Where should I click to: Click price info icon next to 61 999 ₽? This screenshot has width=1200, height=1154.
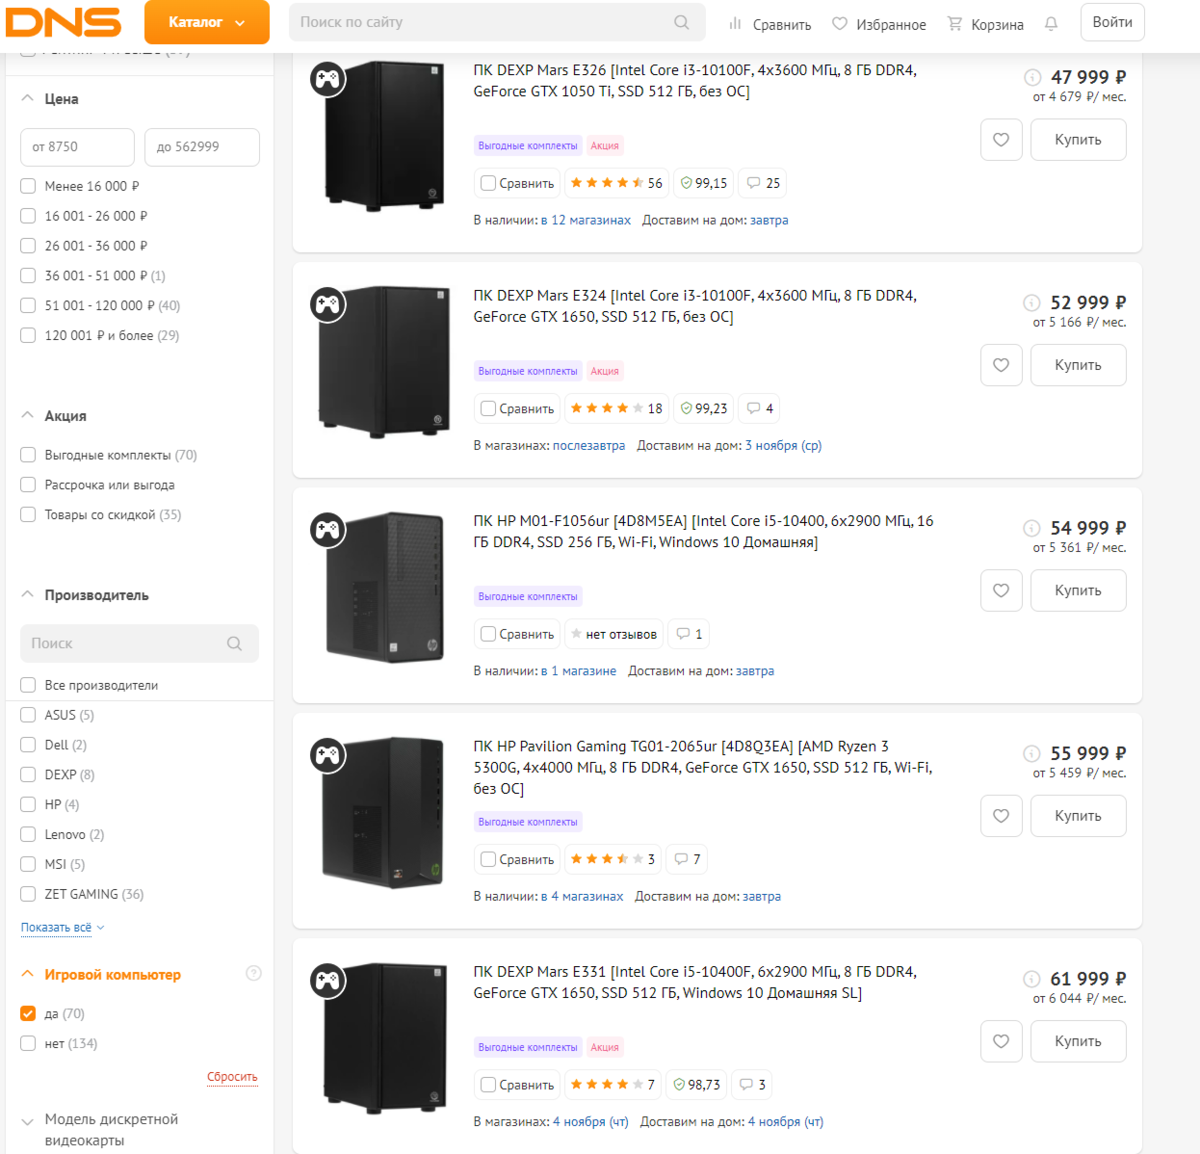tap(1032, 979)
